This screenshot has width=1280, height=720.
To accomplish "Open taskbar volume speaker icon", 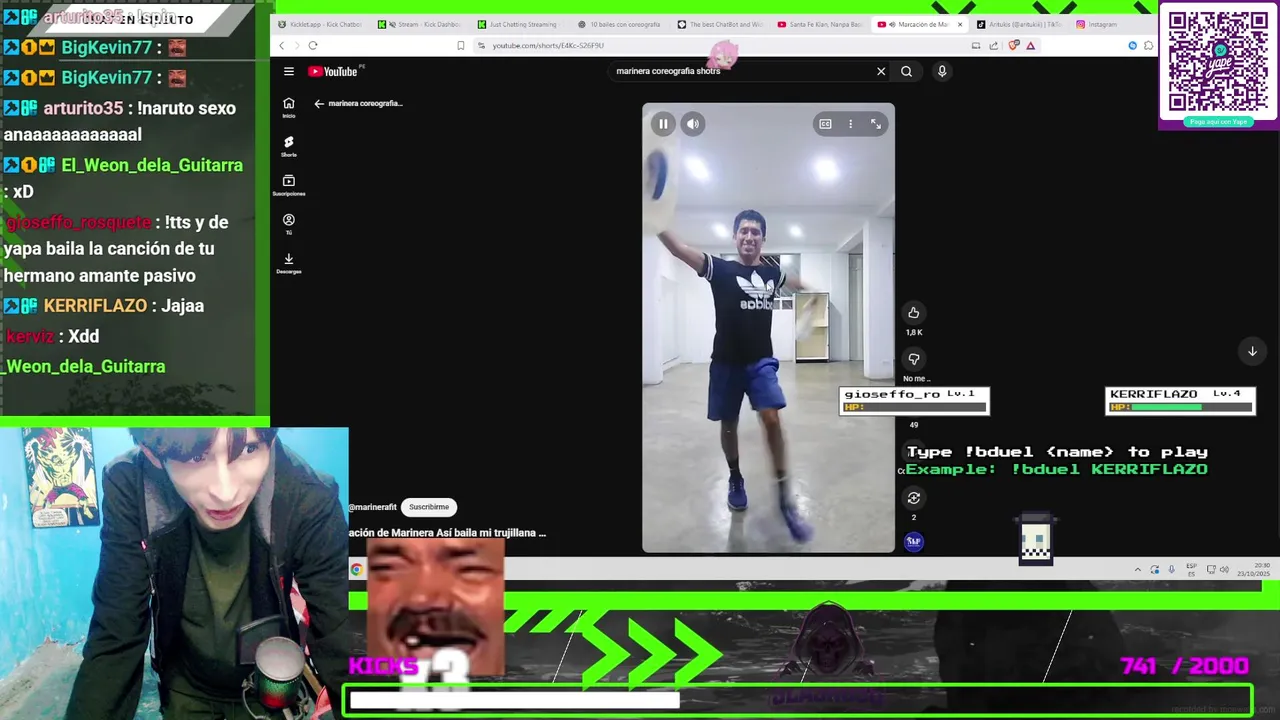I will tap(1224, 570).
